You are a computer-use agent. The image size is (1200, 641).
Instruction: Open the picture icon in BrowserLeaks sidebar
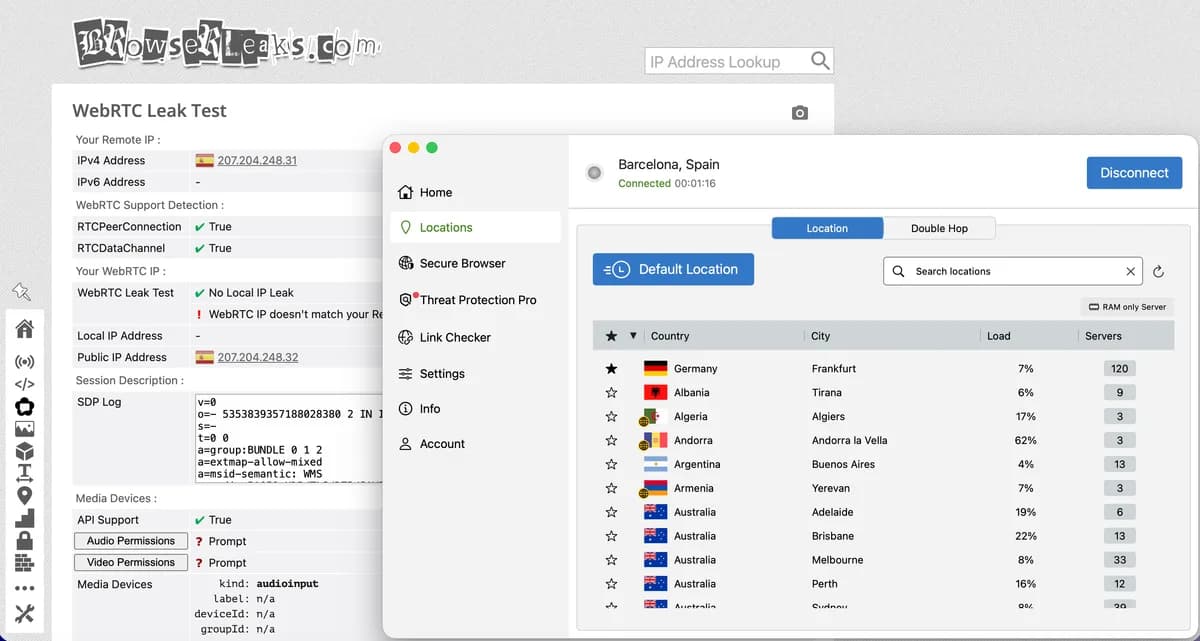[x=25, y=428]
